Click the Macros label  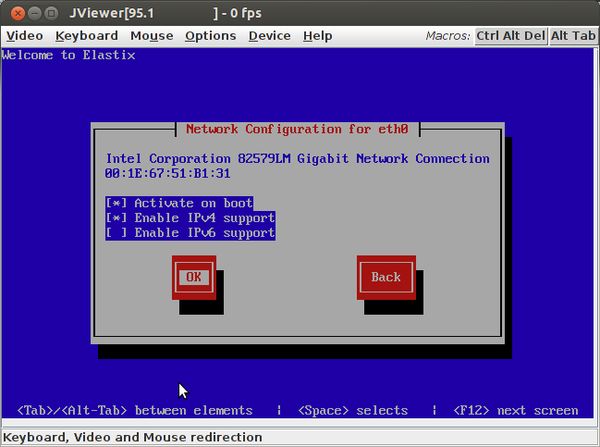[x=448, y=36]
